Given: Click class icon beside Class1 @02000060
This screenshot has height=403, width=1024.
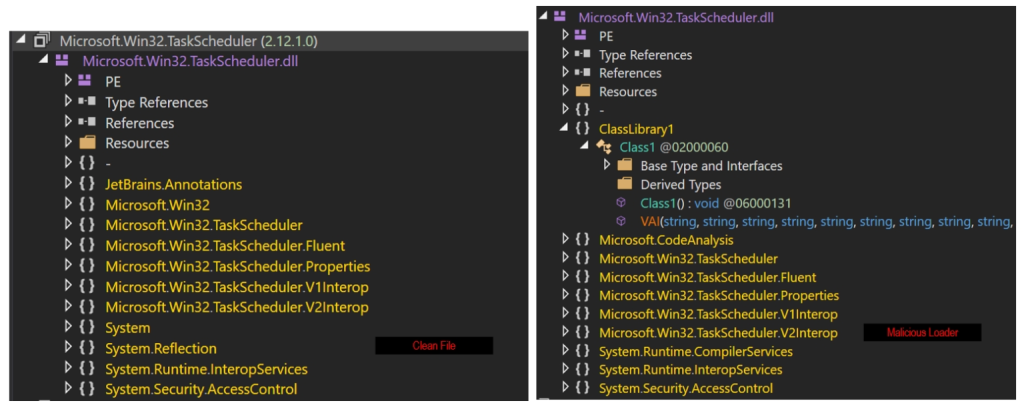Looking at the screenshot, I should click(x=603, y=147).
